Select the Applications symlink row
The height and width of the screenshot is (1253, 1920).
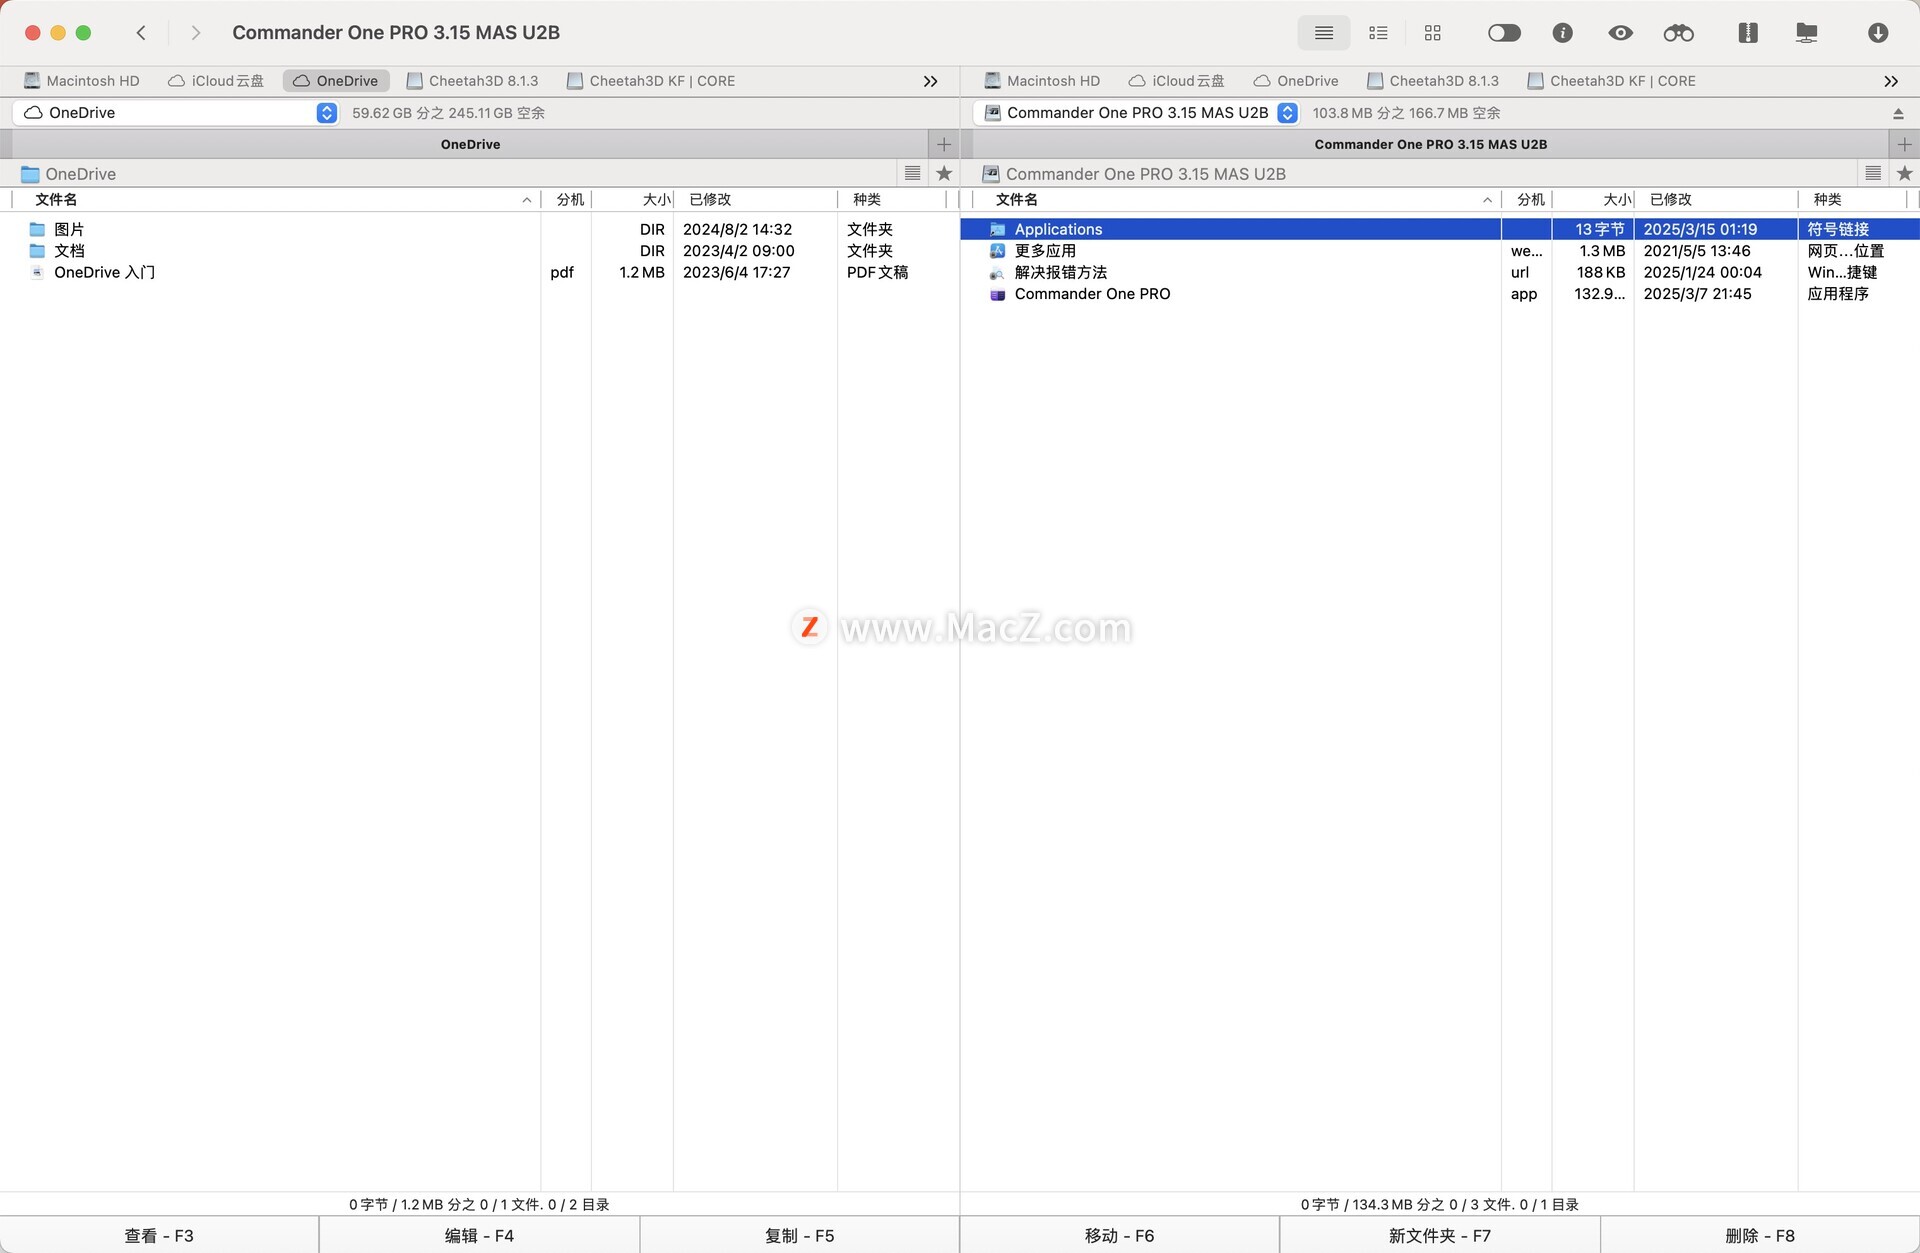1440,229
